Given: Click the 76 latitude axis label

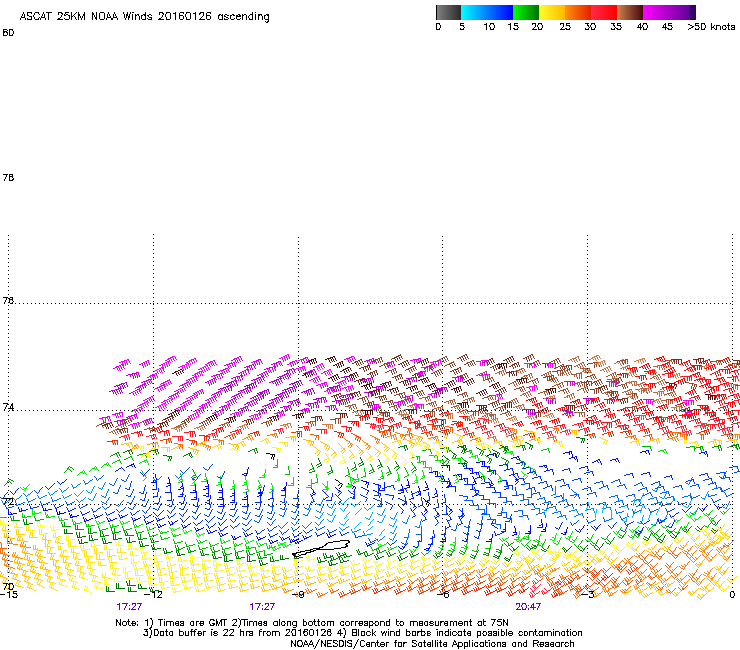Looking at the screenshot, I should pos(8,300).
